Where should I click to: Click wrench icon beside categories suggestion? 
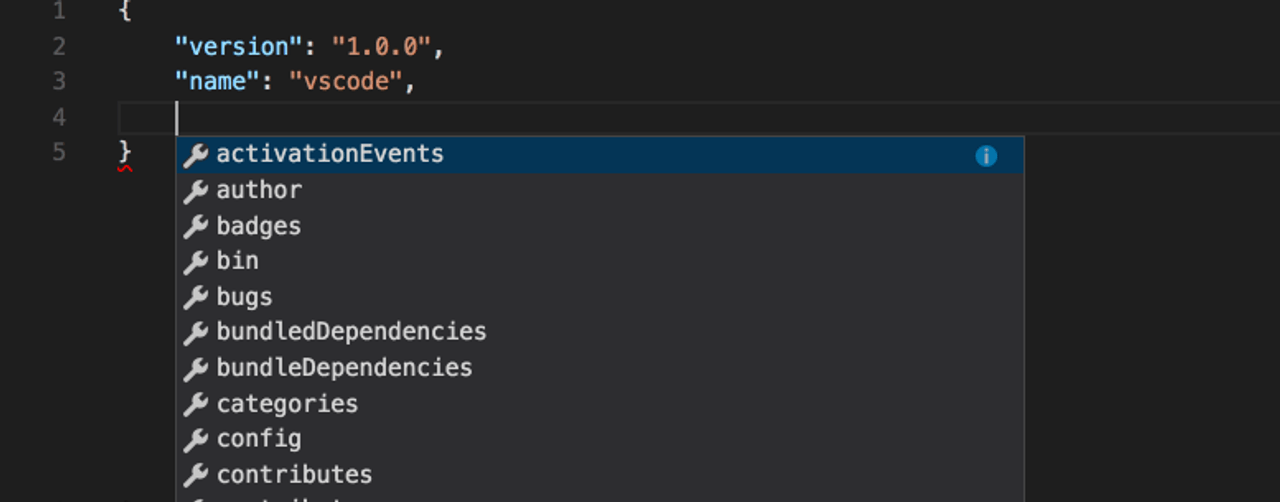(x=196, y=405)
